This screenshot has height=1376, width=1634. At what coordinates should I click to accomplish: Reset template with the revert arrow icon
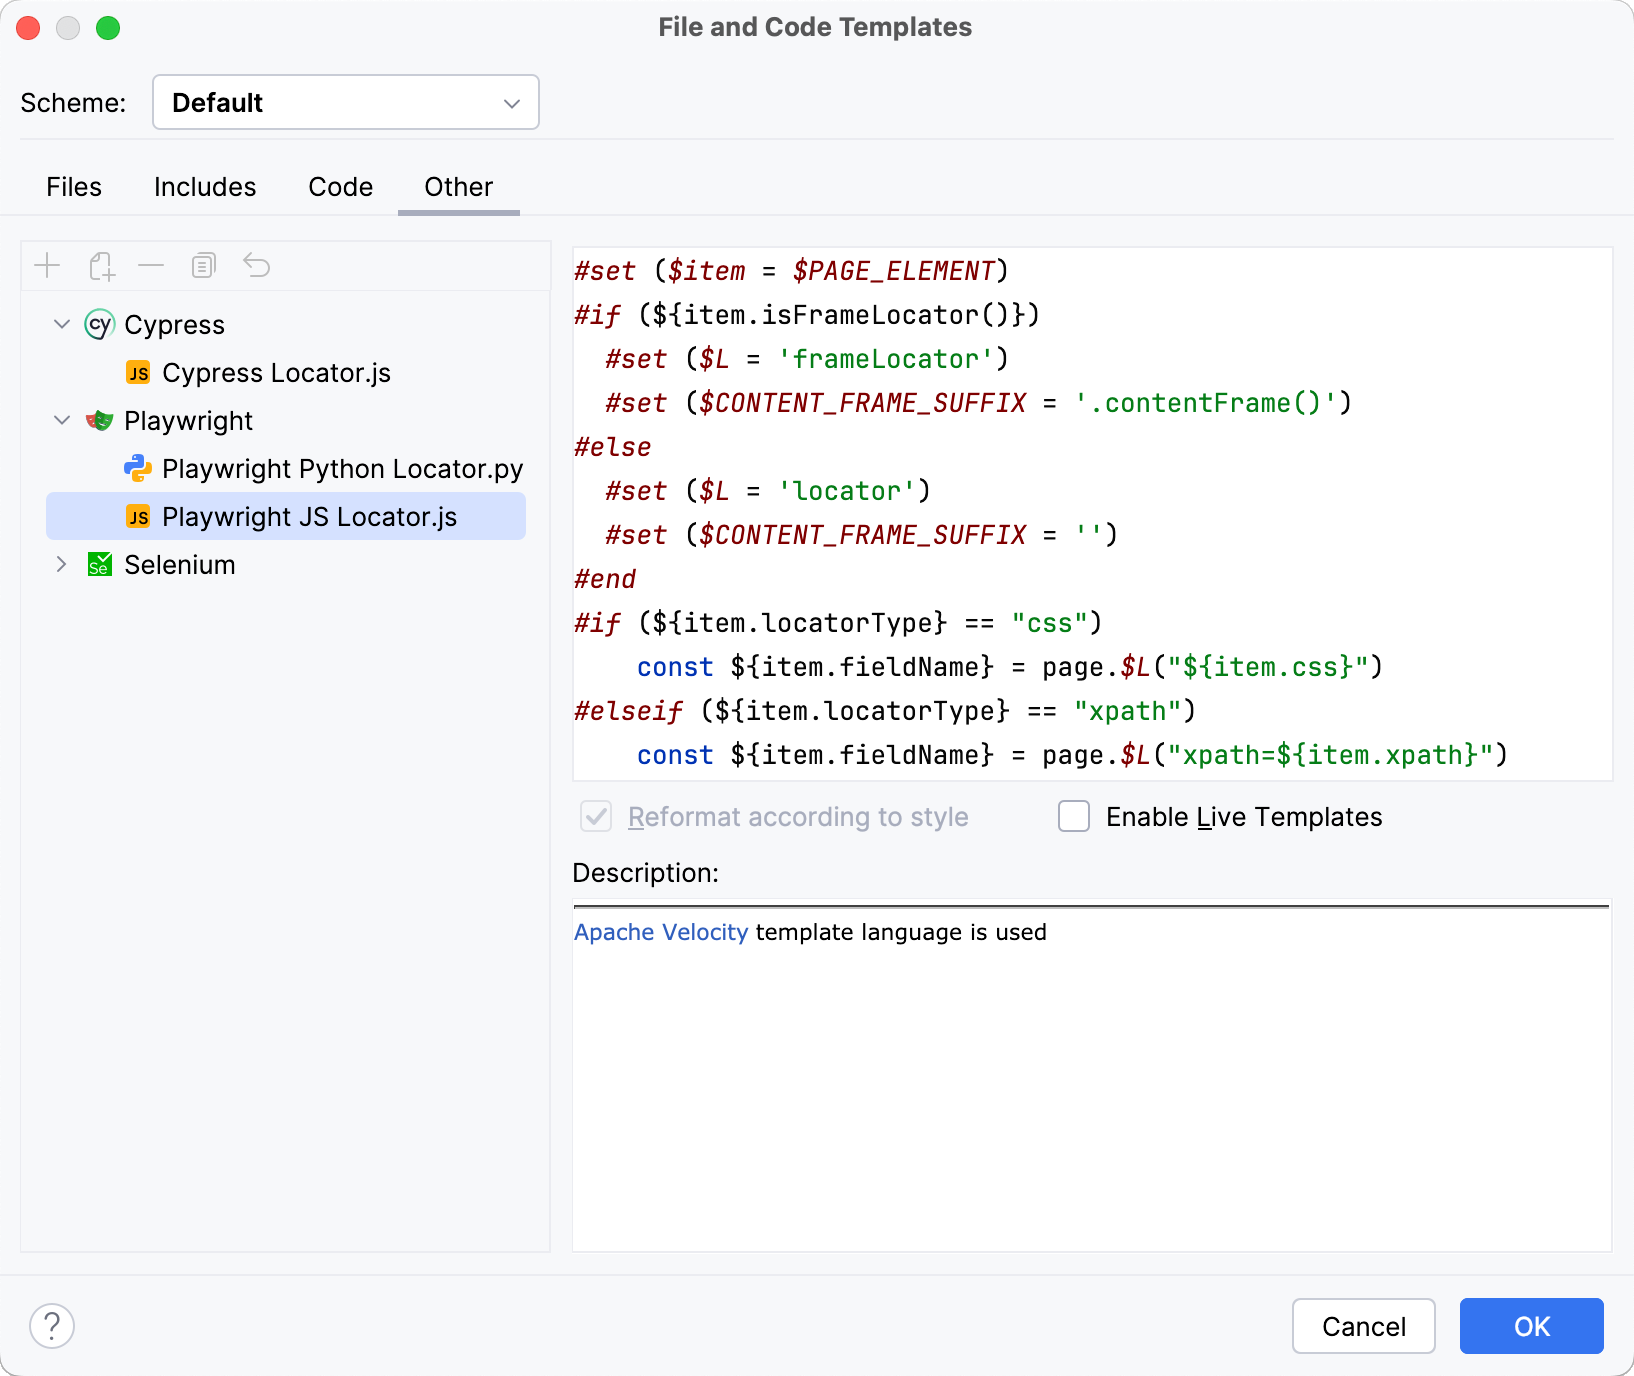[257, 265]
